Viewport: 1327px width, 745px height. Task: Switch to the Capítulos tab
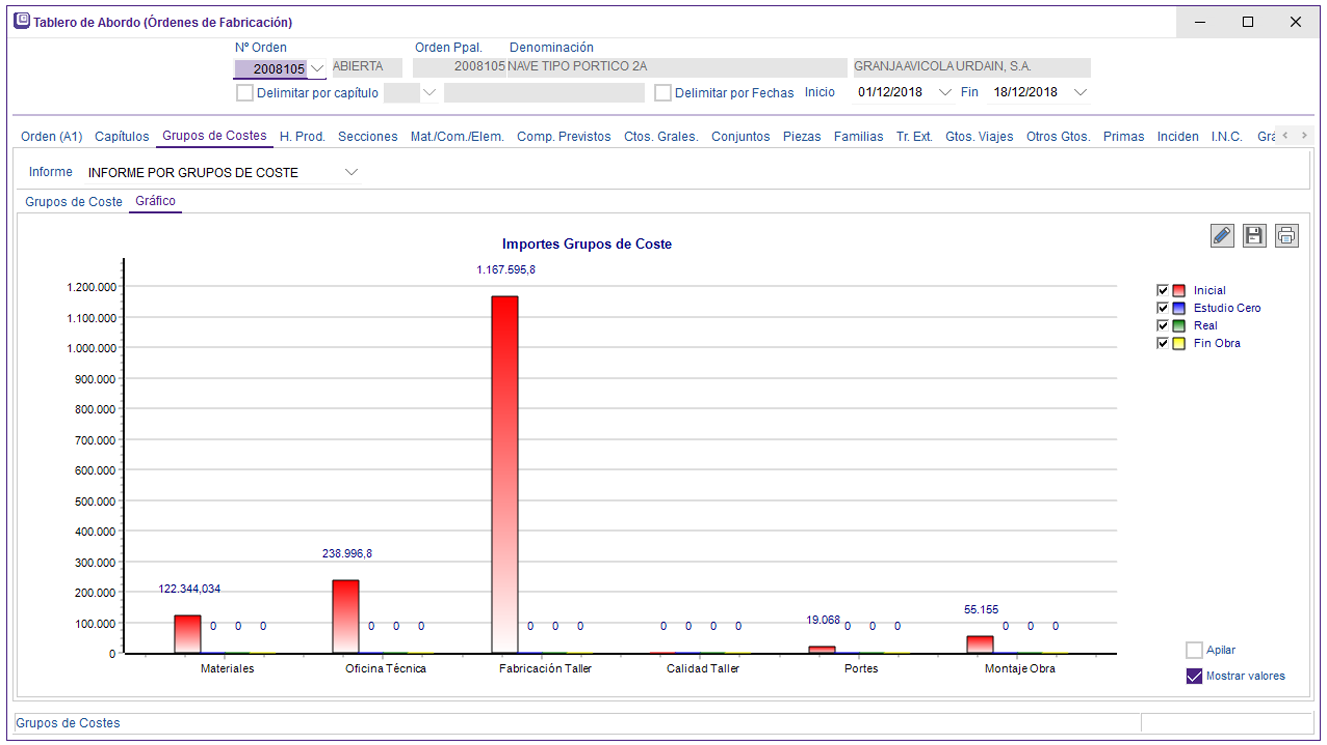[122, 137]
